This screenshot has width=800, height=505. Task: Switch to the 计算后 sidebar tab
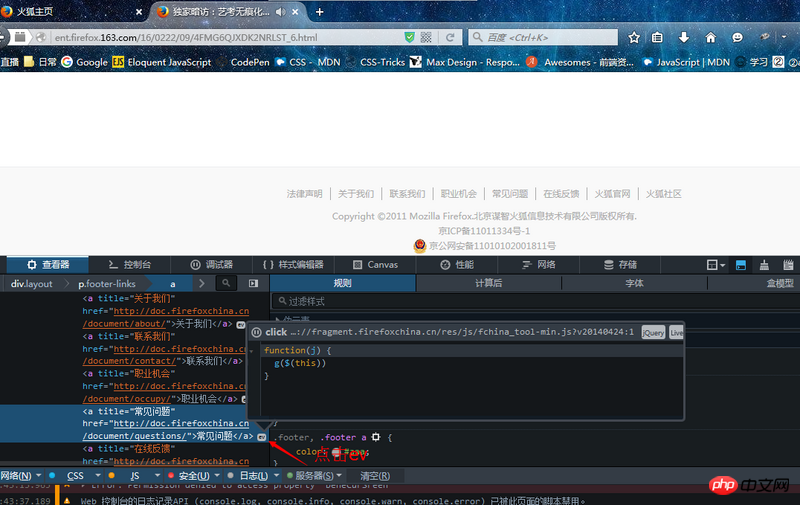tap(488, 283)
